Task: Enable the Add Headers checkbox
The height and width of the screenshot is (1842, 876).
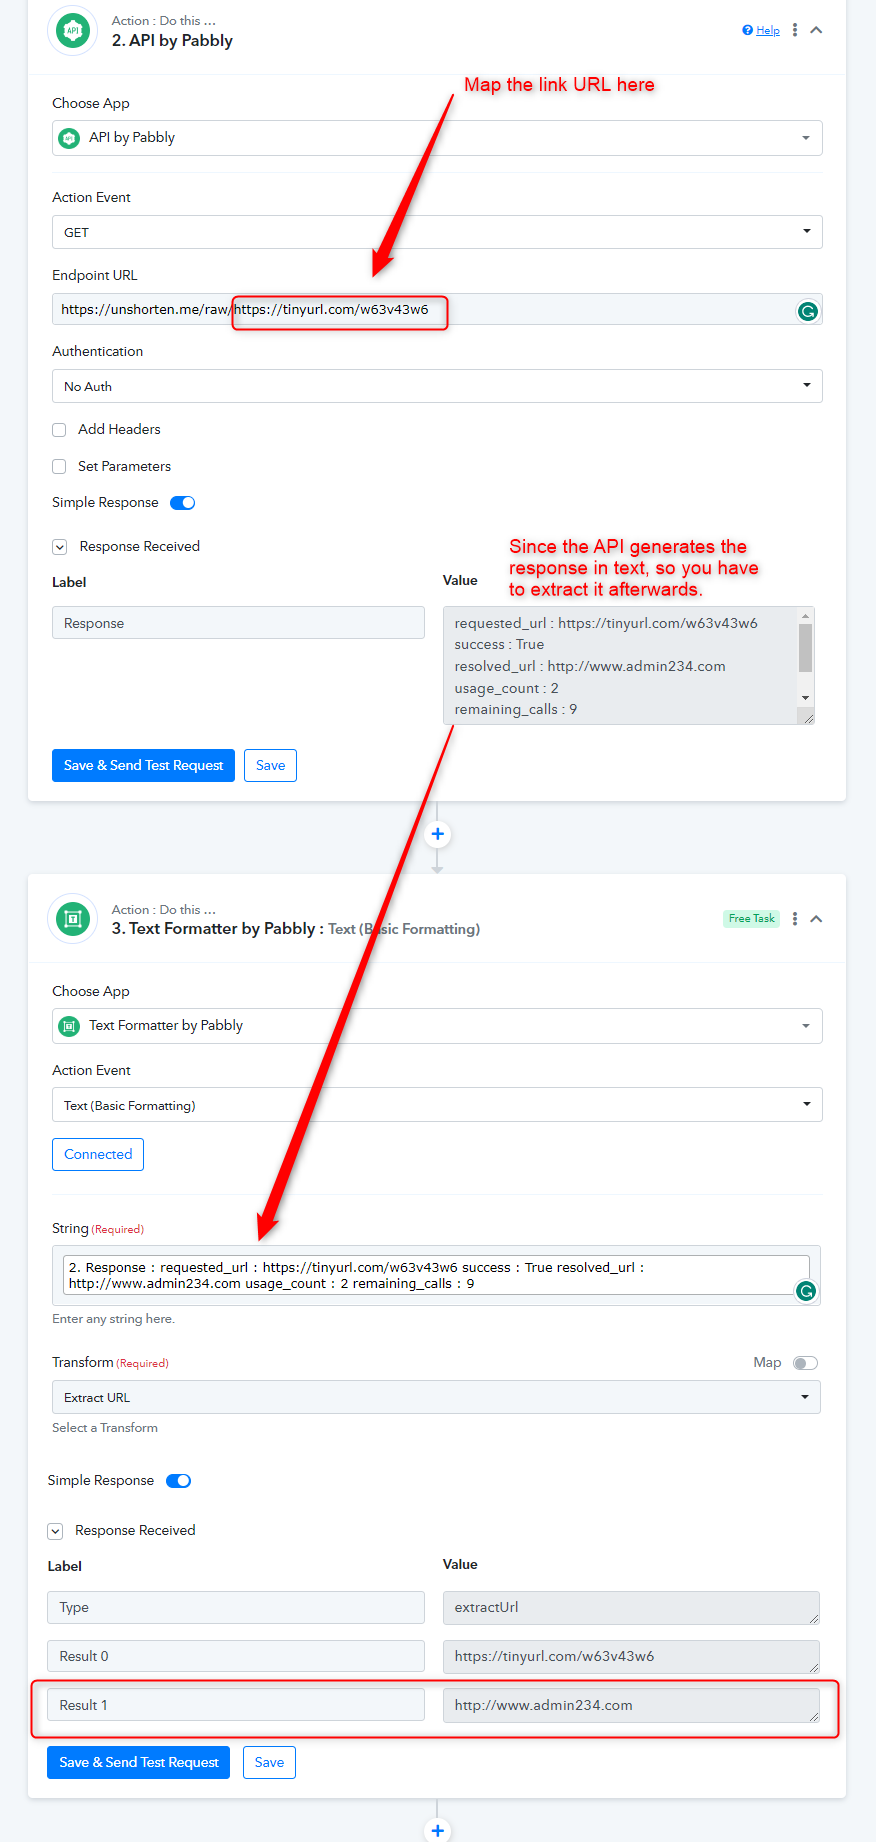Action: click(59, 430)
